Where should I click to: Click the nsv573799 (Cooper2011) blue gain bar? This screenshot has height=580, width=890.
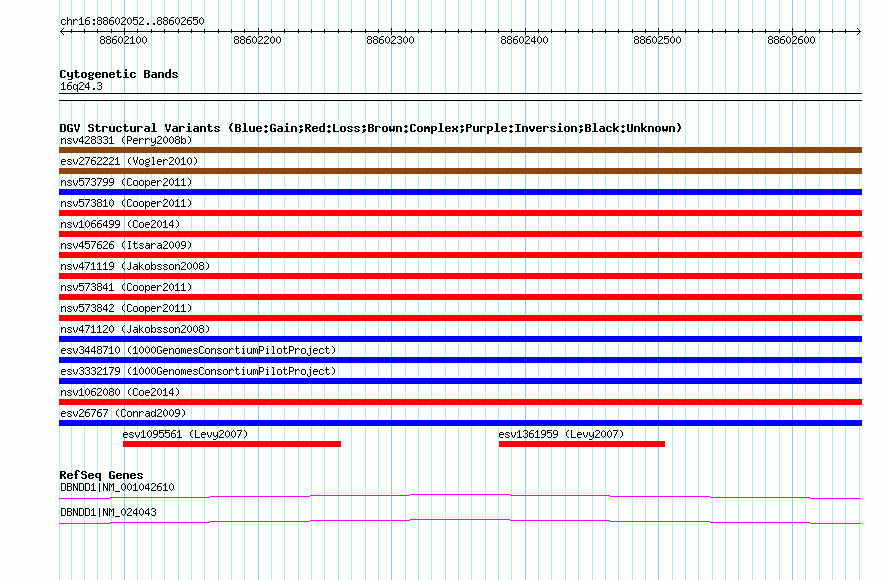pos(460,192)
